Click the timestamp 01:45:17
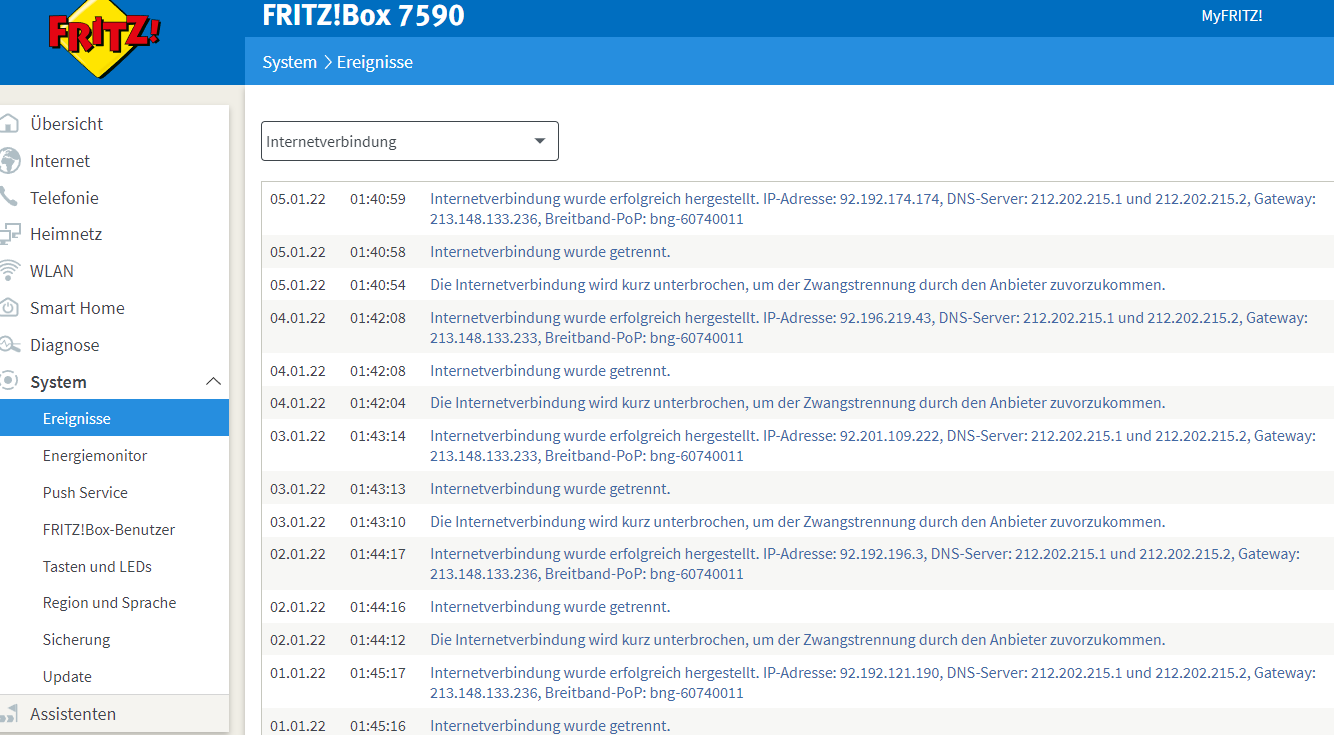Viewport: 1334px width, 735px height. point(378,673)
